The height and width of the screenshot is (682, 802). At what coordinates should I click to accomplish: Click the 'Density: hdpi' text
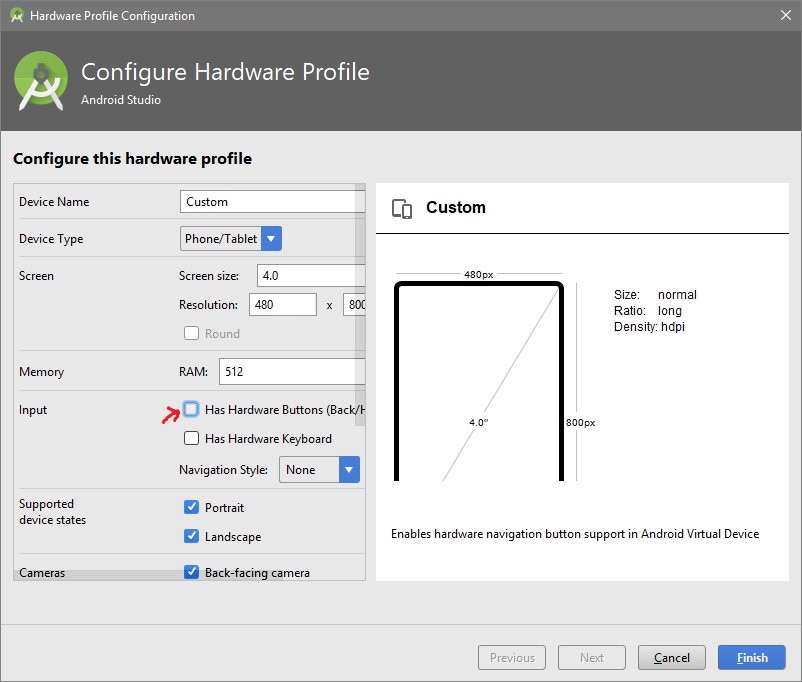coord(649,326)
